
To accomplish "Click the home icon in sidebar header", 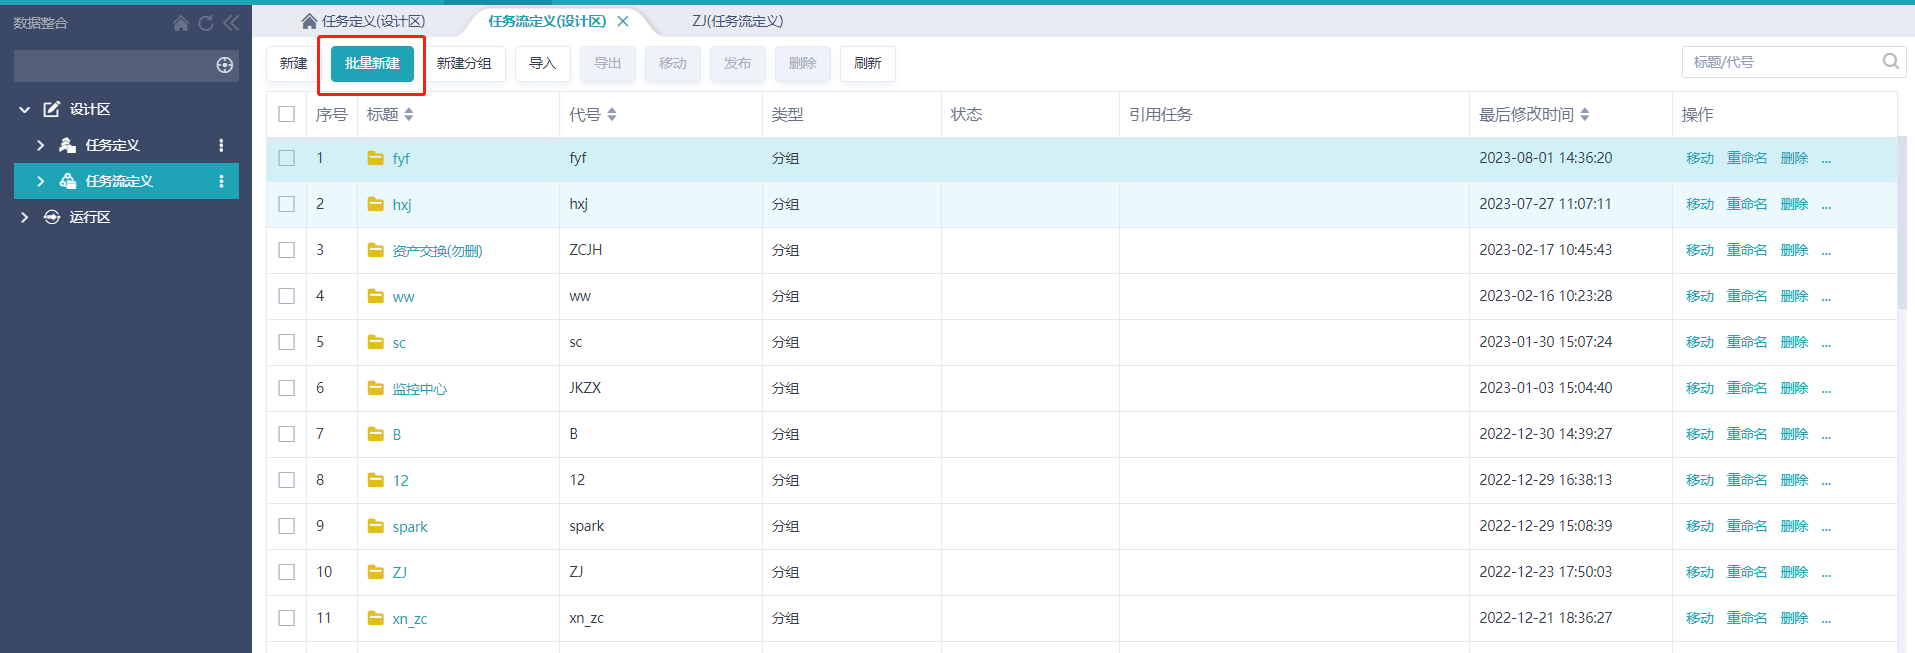I will point(181,23).
